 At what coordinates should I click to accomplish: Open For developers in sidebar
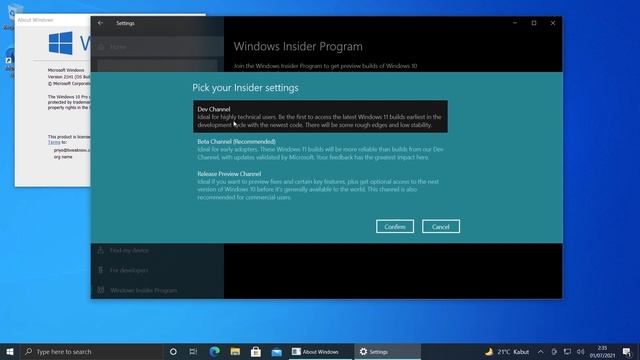157,270
